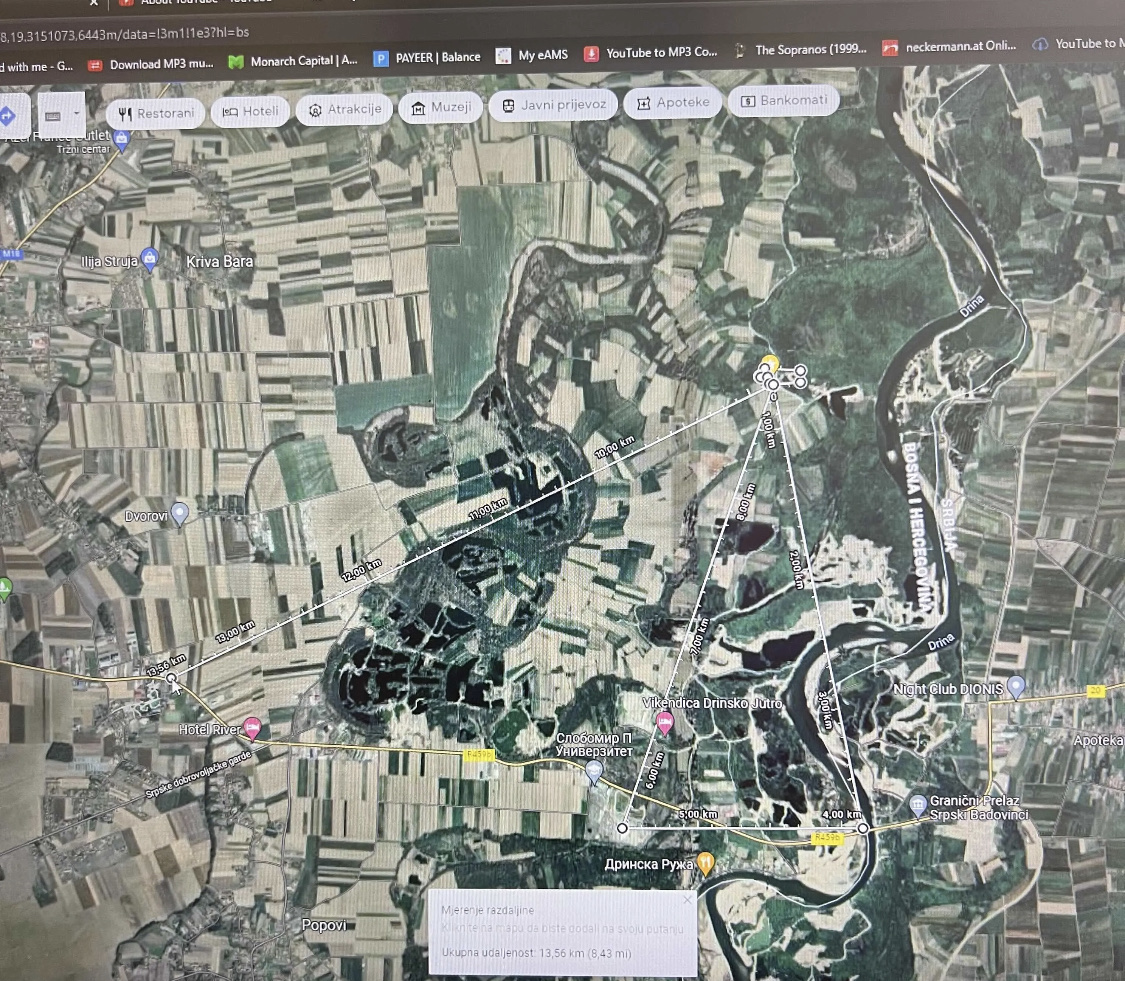This screenshot has height=981, width=1125.
Task: Click the 12,00 km distance marker
Action: [x=362, y=570]
